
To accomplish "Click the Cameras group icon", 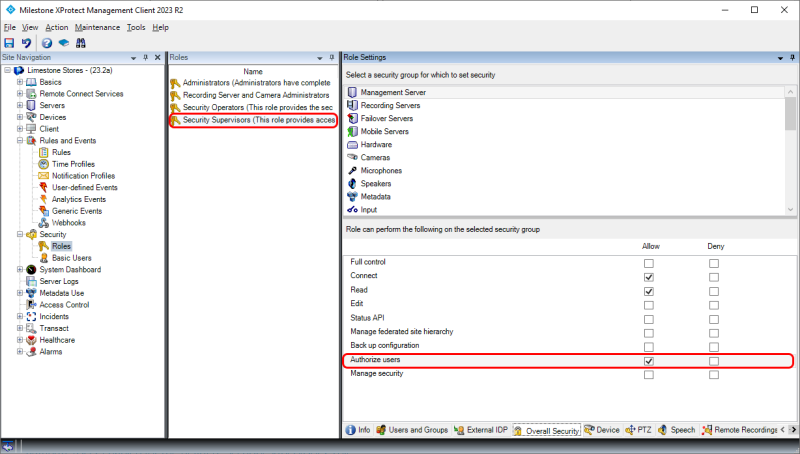I will [352, 157].
